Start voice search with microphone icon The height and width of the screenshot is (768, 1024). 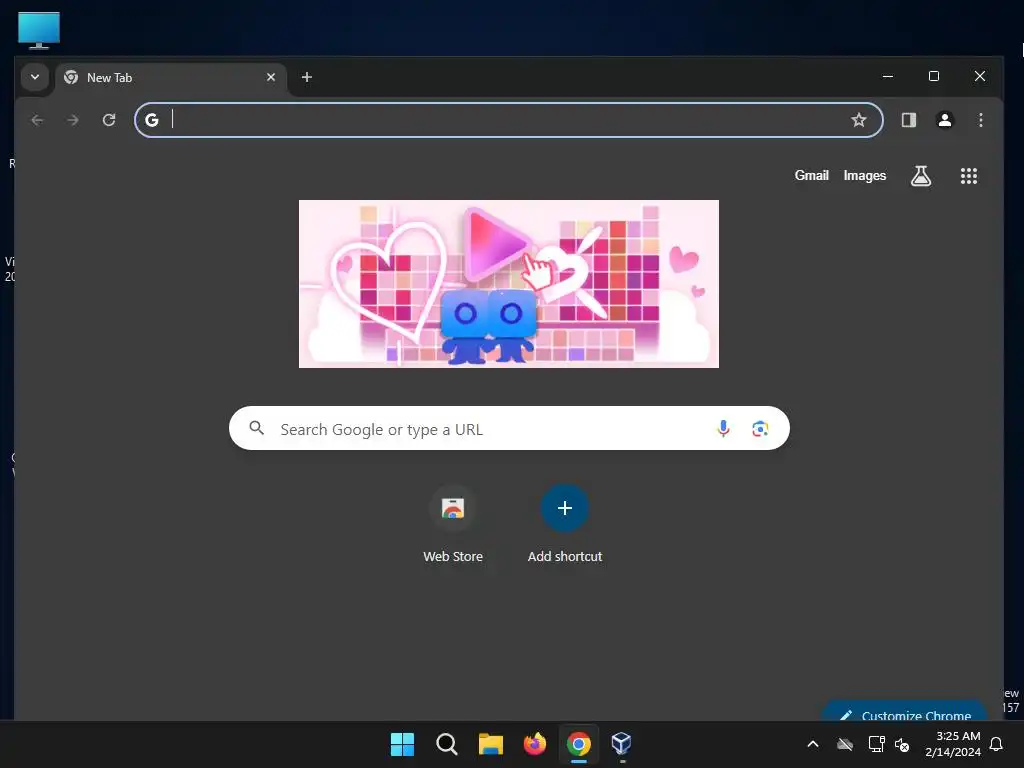pos(724,428)
